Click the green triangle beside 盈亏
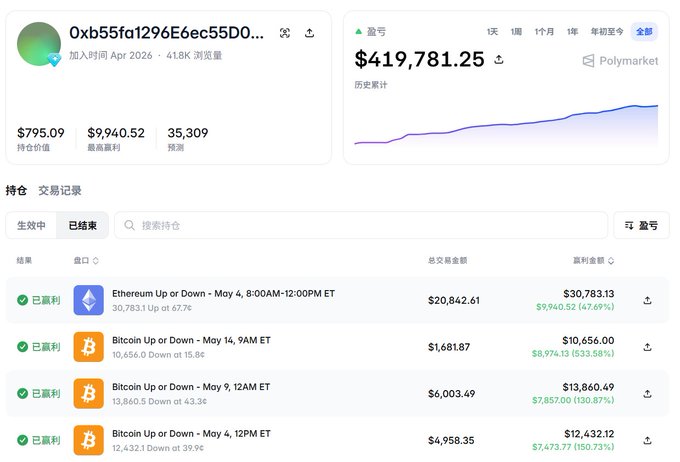 tap(358, 31)
